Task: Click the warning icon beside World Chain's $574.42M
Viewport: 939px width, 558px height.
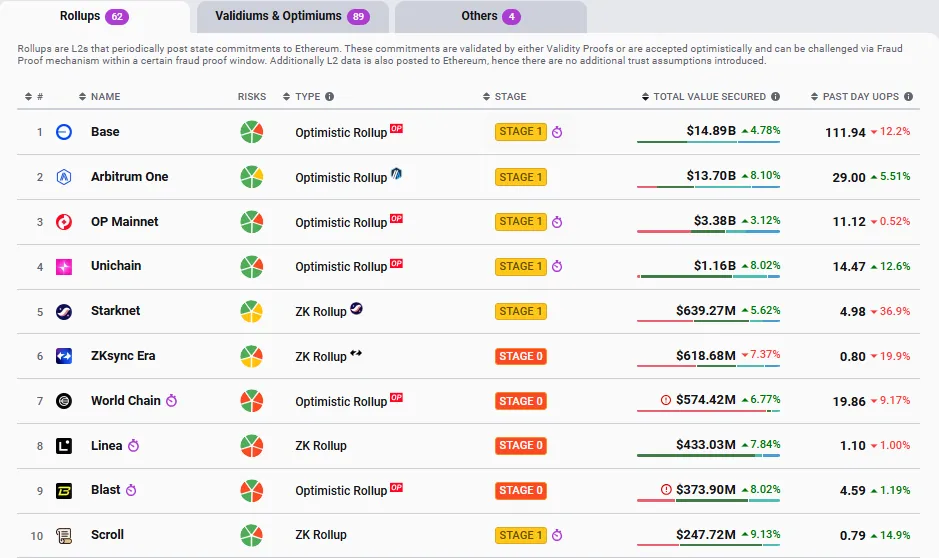Action: coord(665,400)
